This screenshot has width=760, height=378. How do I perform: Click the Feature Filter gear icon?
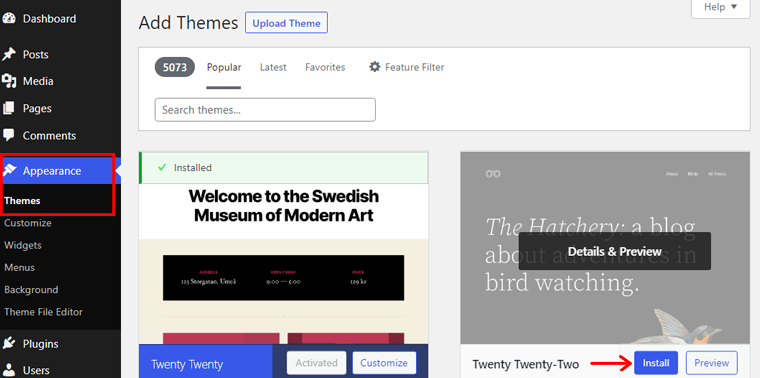click(x=375, y=67)
